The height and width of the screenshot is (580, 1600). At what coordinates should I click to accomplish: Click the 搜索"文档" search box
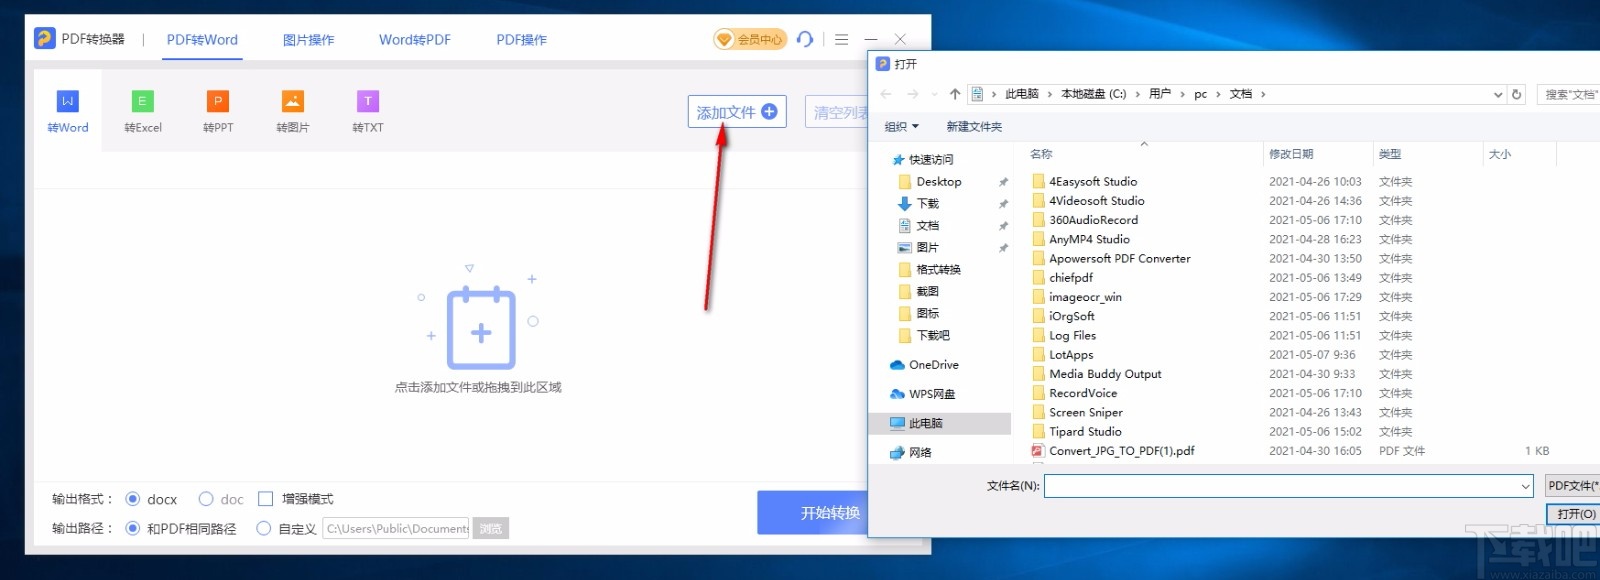1568,94
